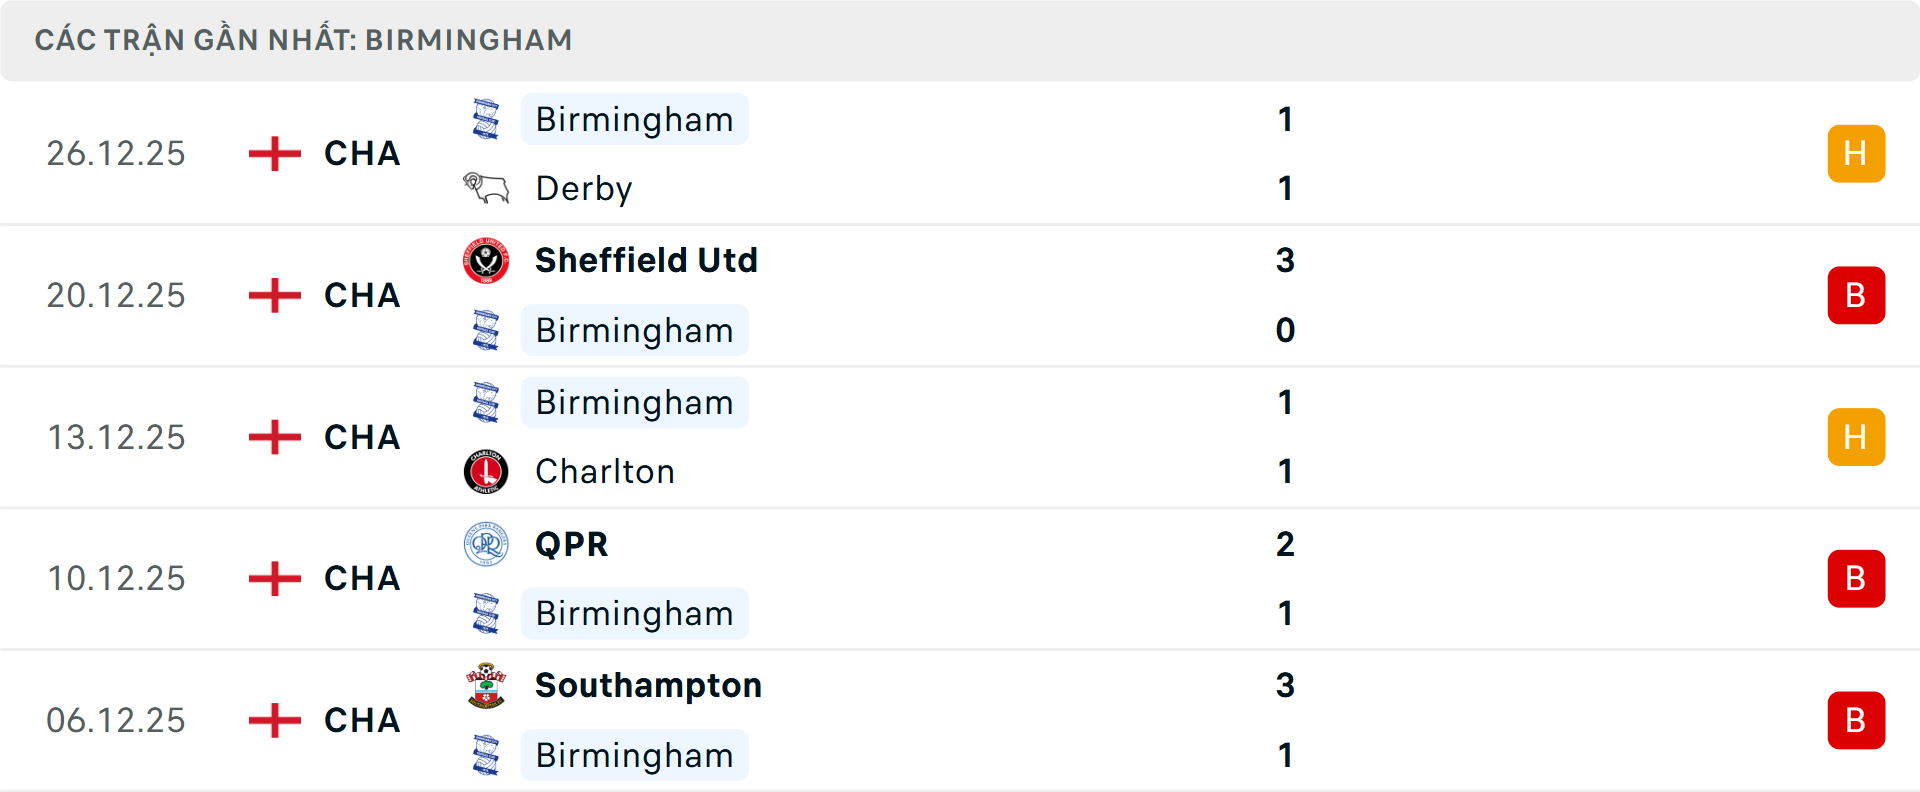Click the loss badge for Southampton match
The height and width of the screenshot is (792, 1920).
pos(1856,720)
